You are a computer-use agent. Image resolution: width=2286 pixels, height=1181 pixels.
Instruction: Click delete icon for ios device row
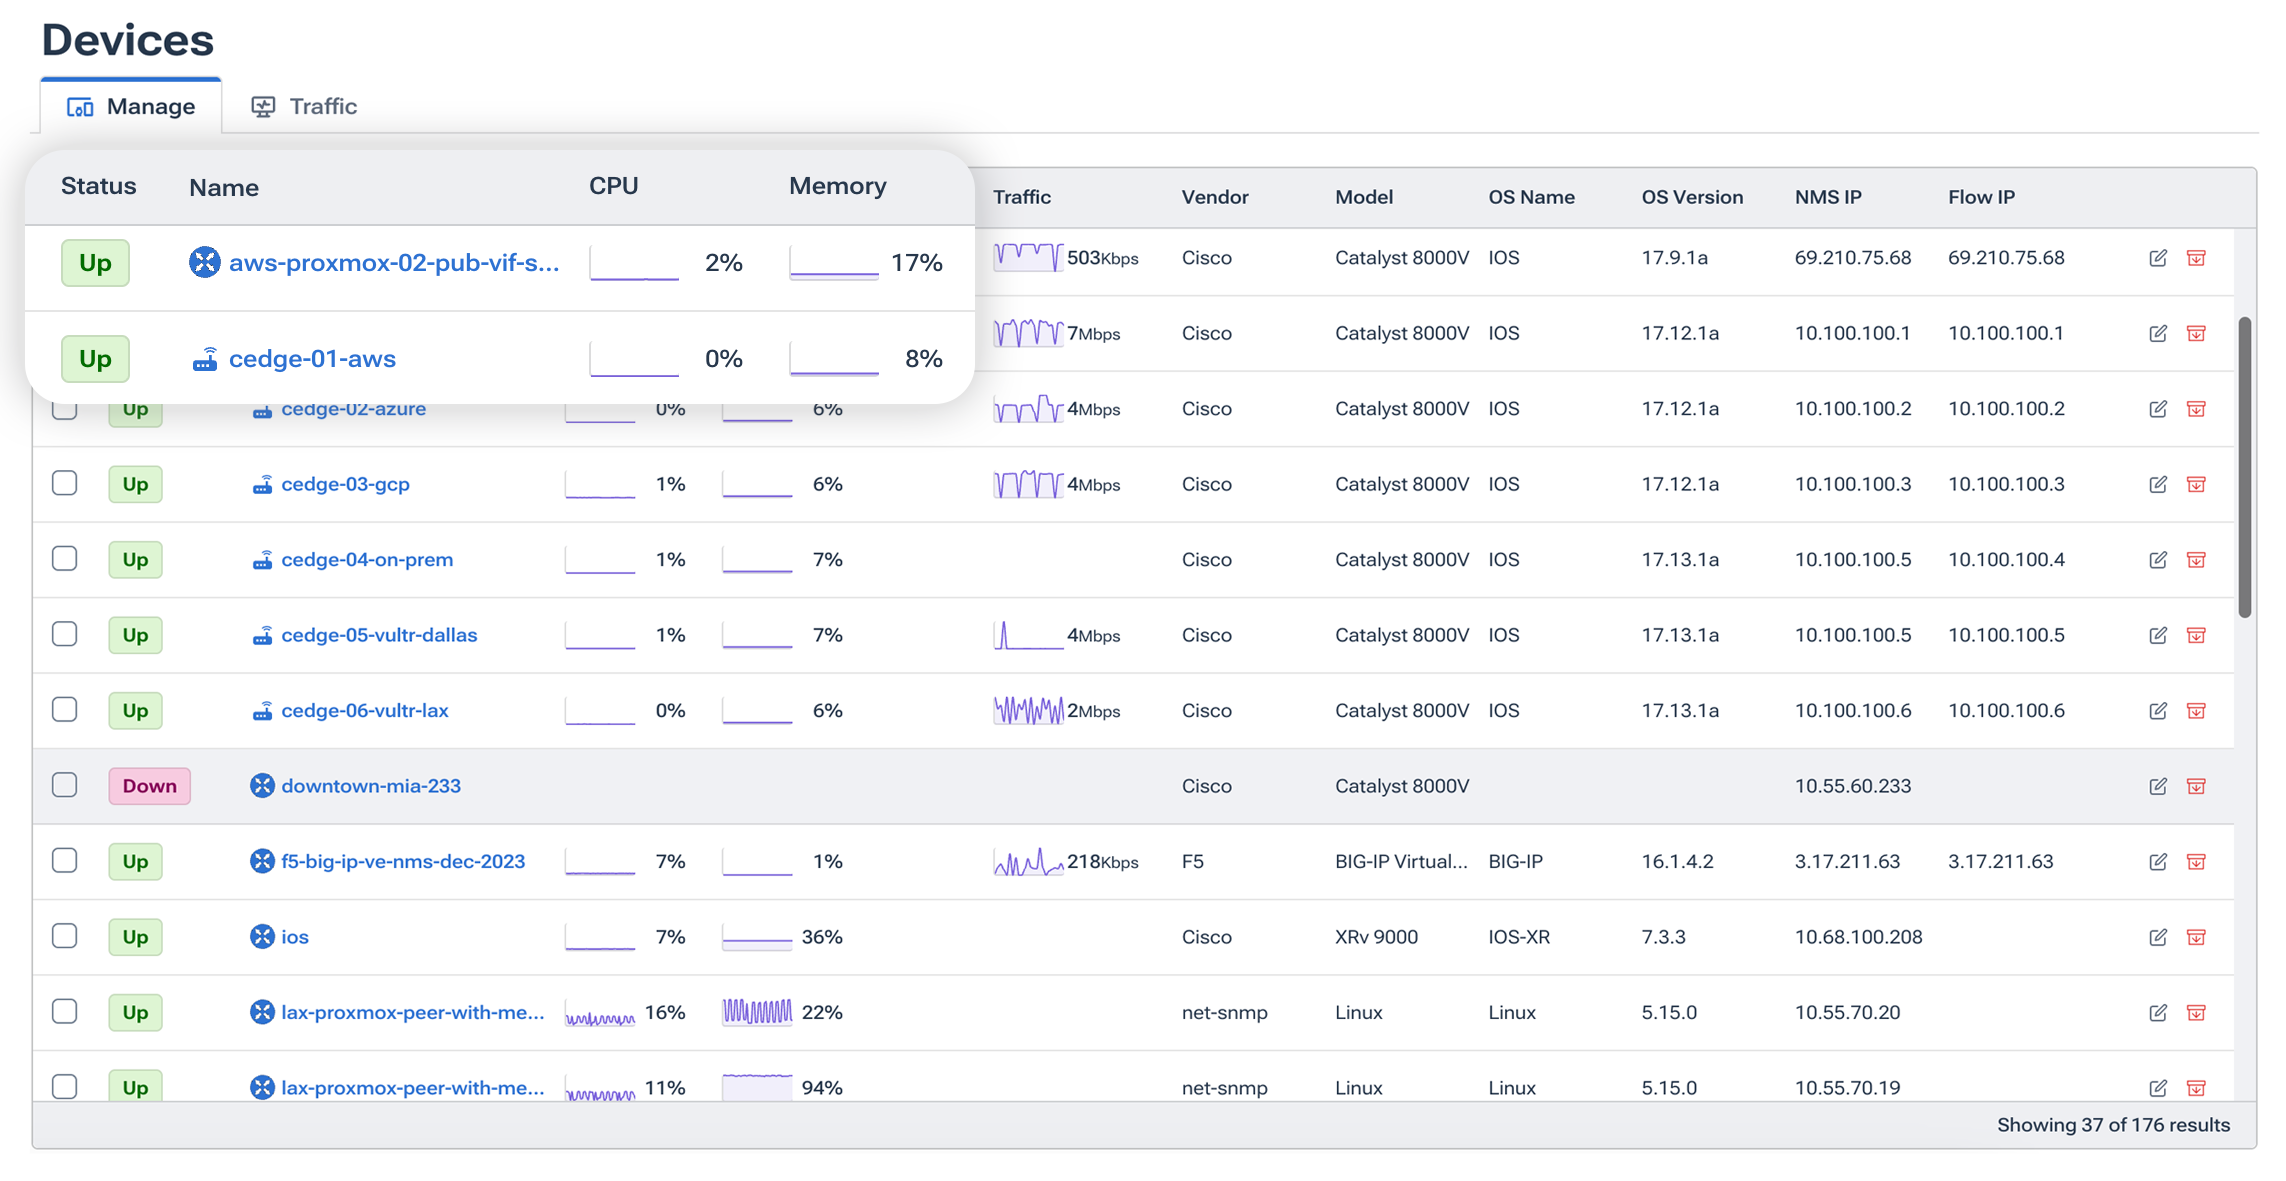tap(2195, 937)
